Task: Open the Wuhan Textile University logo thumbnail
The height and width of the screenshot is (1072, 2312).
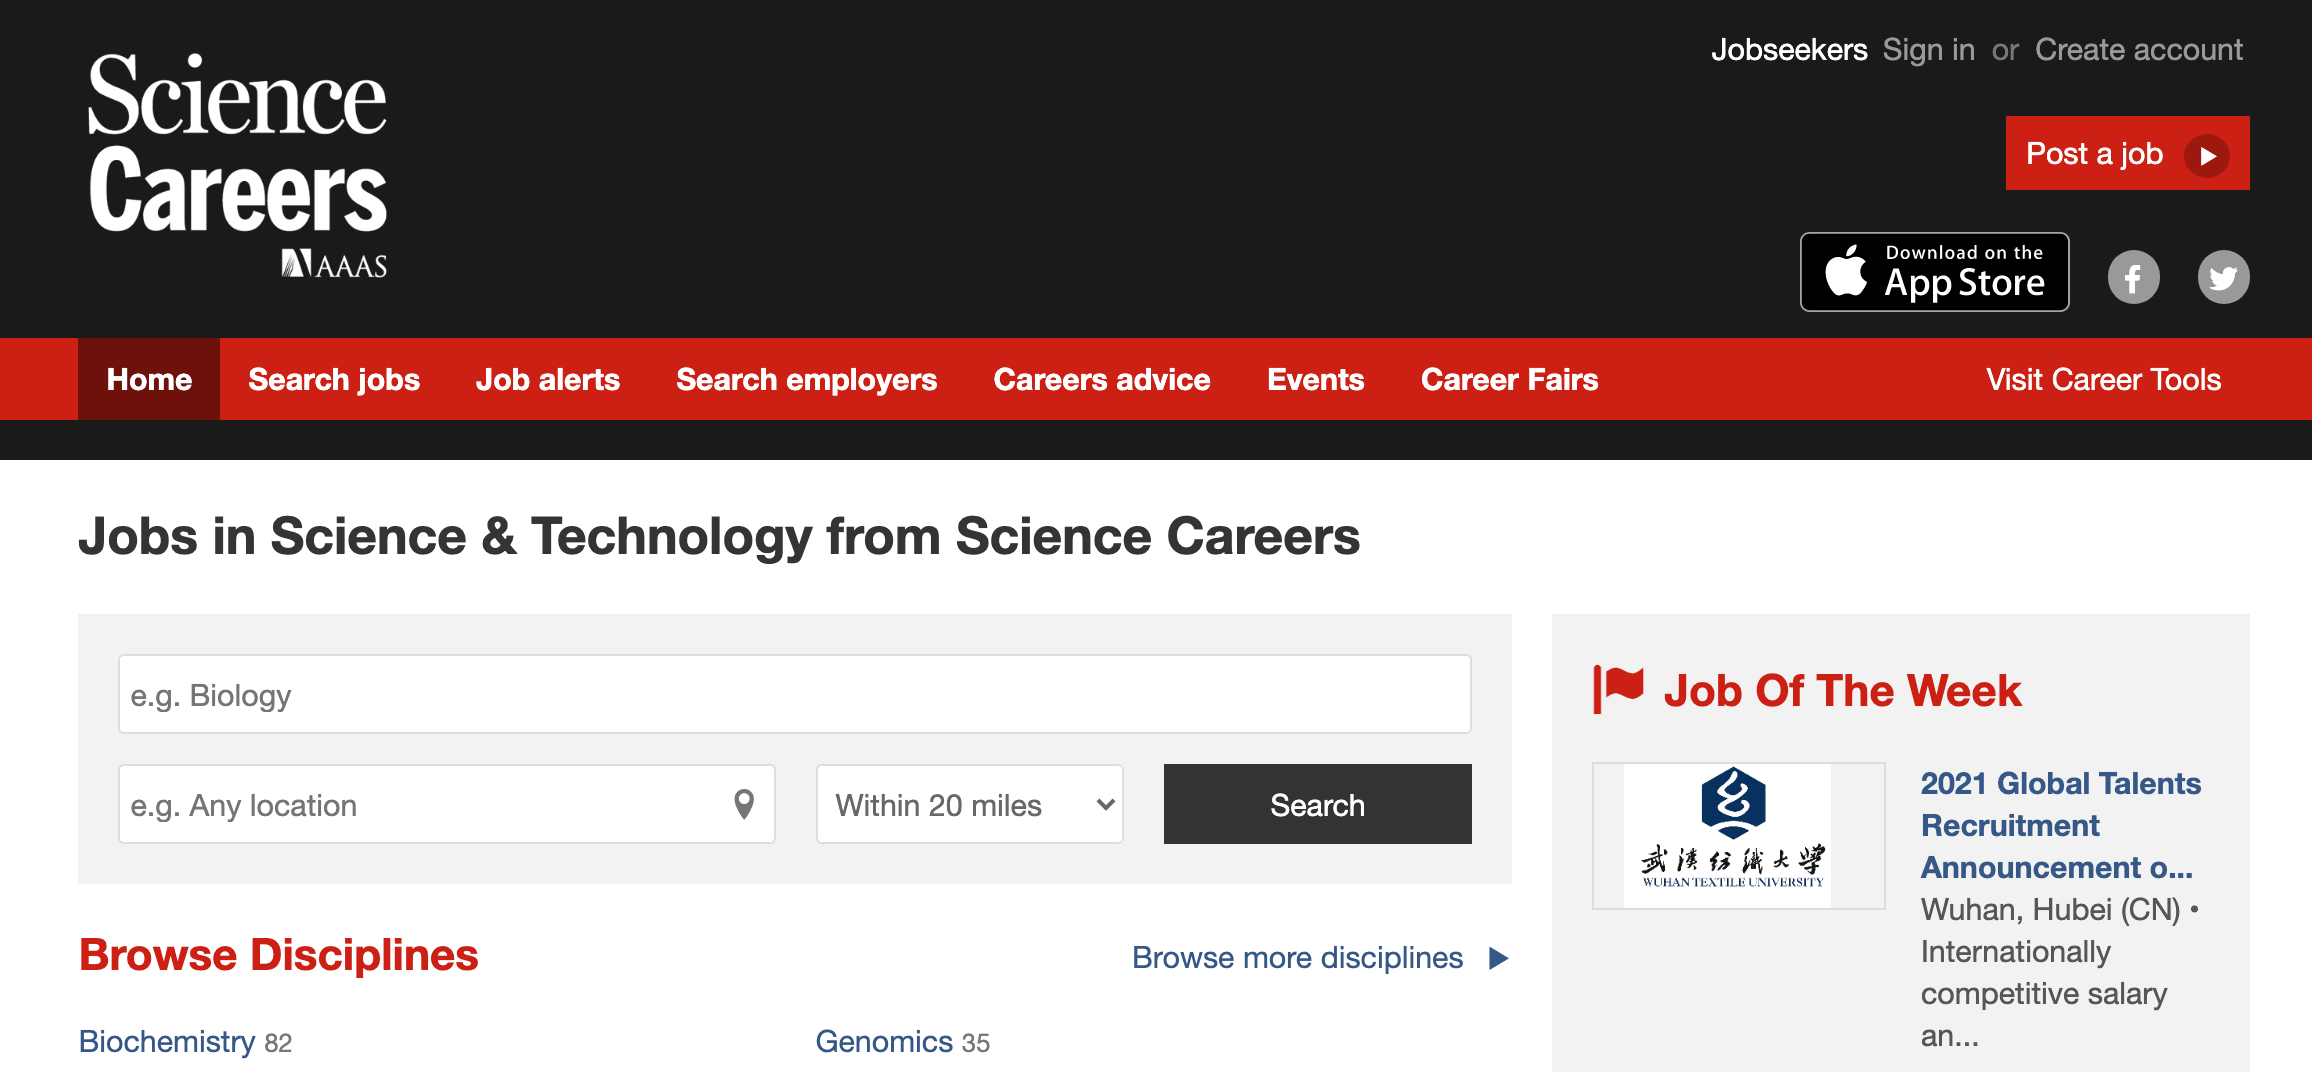Action: 1738,836
